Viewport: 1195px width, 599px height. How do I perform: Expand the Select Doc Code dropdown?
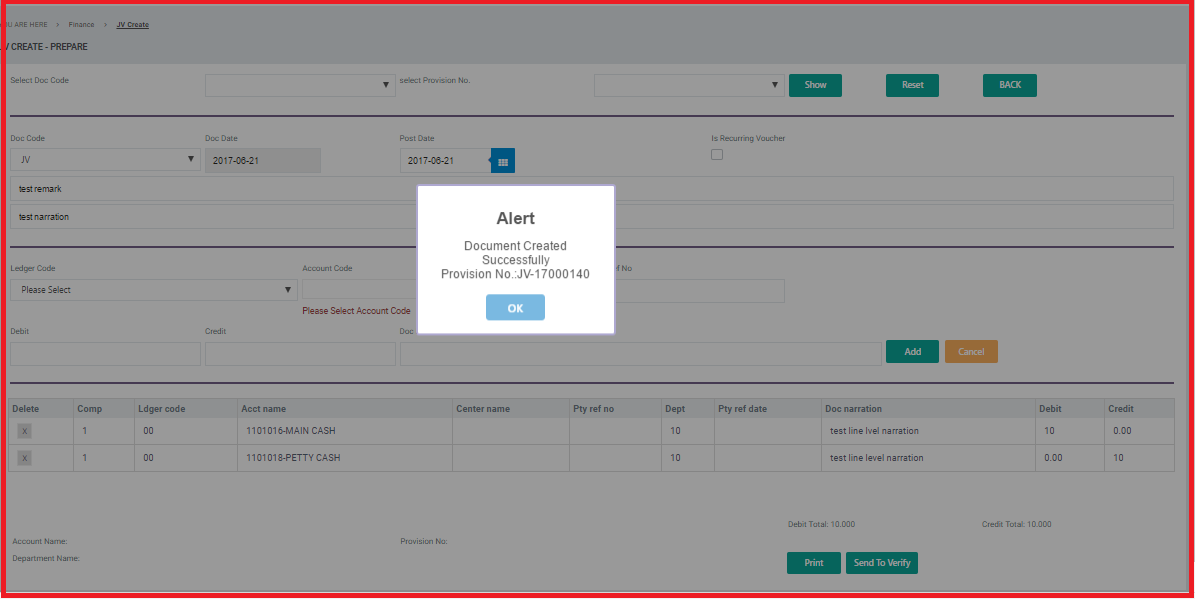tap(300, 86)
